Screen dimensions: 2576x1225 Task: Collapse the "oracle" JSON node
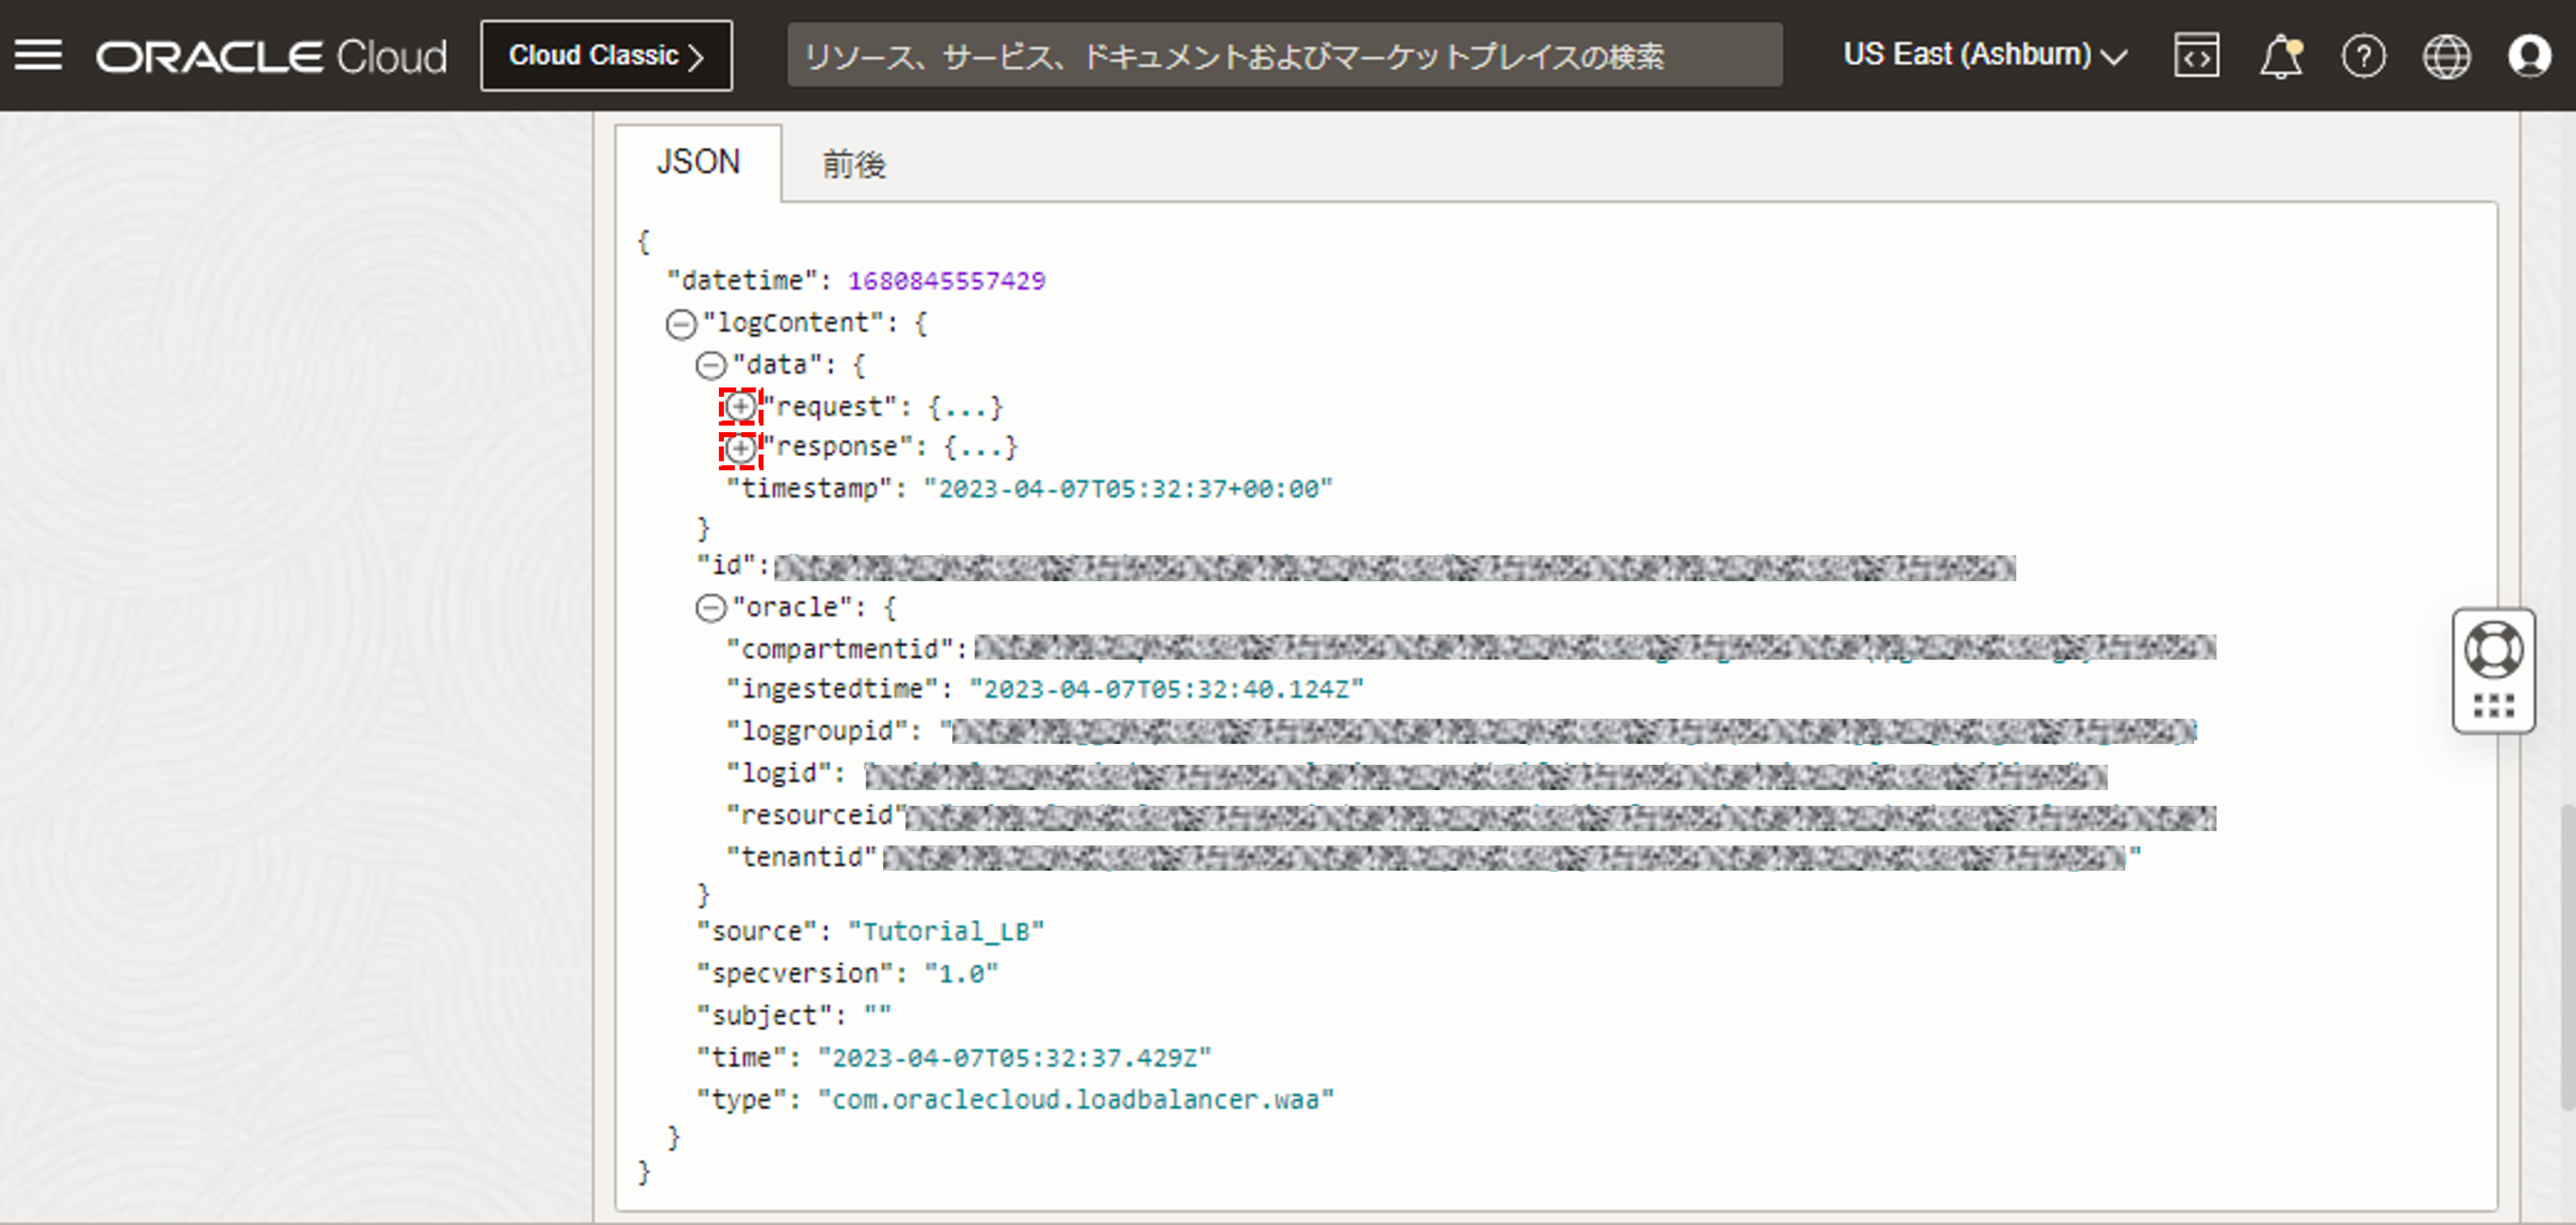coord(710,608)
